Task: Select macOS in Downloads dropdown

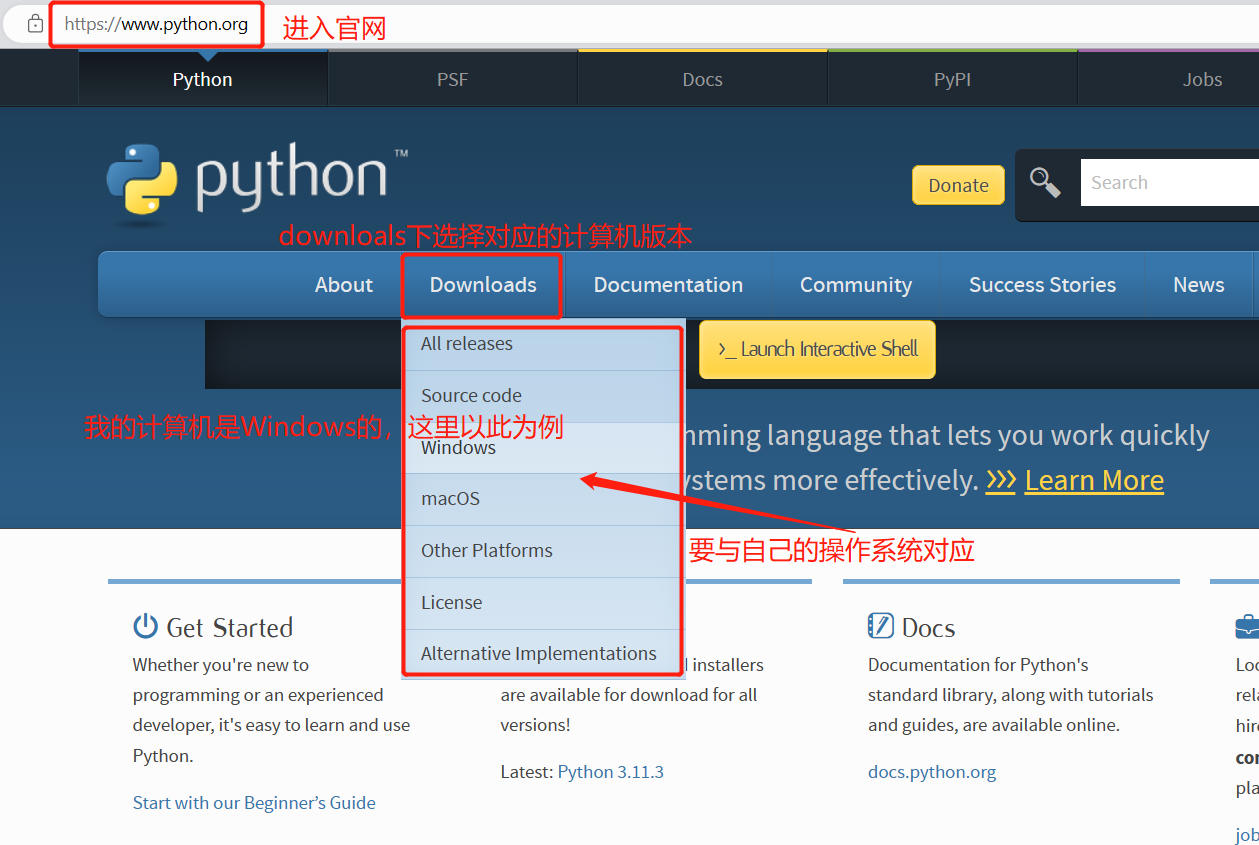Action: (543, 499)
